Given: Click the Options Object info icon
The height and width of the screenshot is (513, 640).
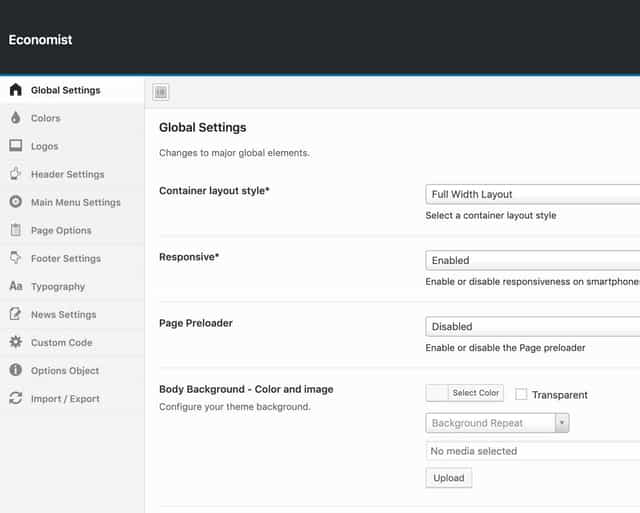Looking at the screenshot, I should 16,370.
